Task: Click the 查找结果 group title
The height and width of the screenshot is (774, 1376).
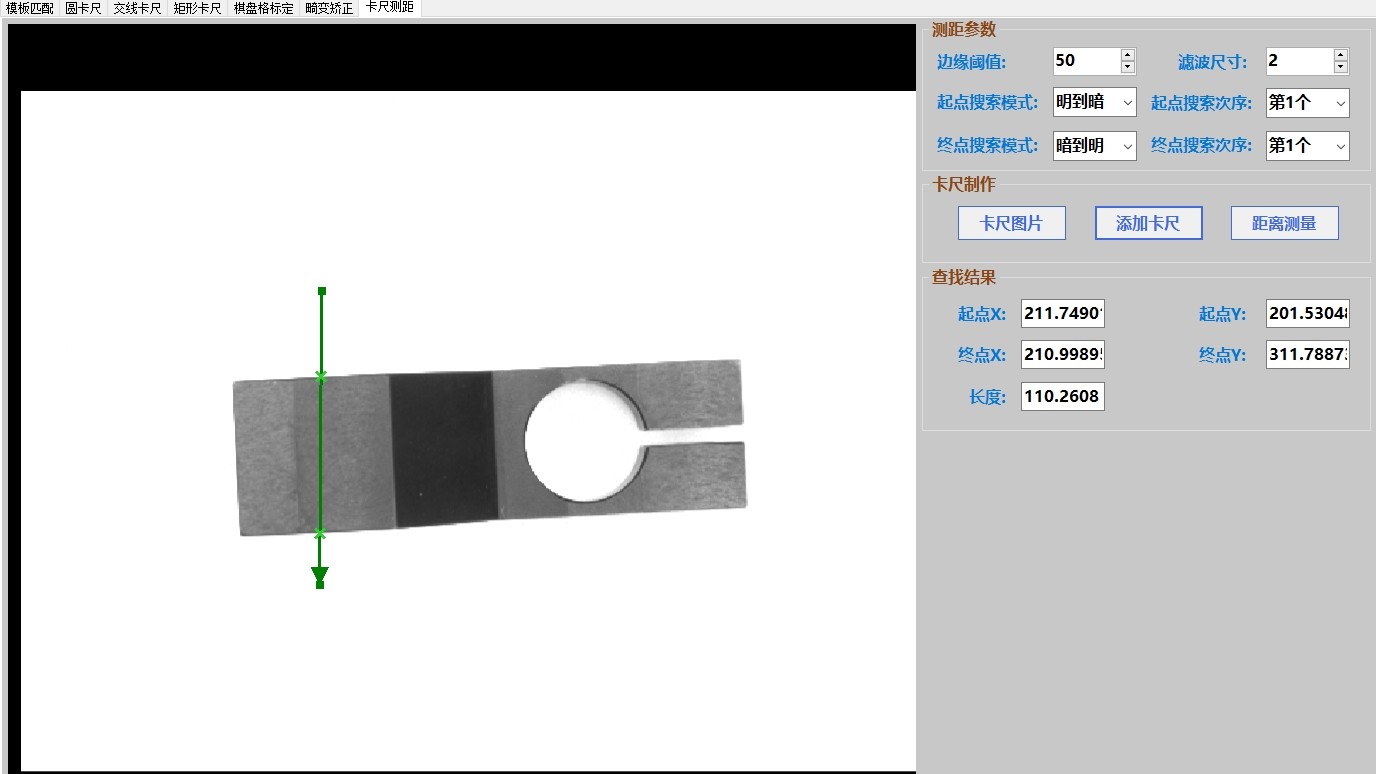Action: (x=964, y=278)
